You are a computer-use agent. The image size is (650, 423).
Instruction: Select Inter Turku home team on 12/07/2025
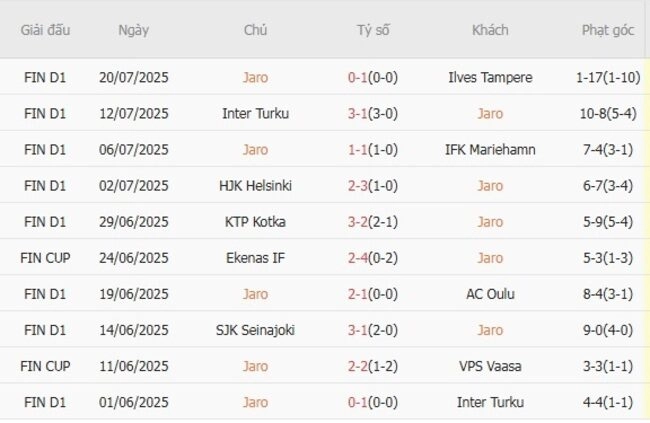[255, 114]
